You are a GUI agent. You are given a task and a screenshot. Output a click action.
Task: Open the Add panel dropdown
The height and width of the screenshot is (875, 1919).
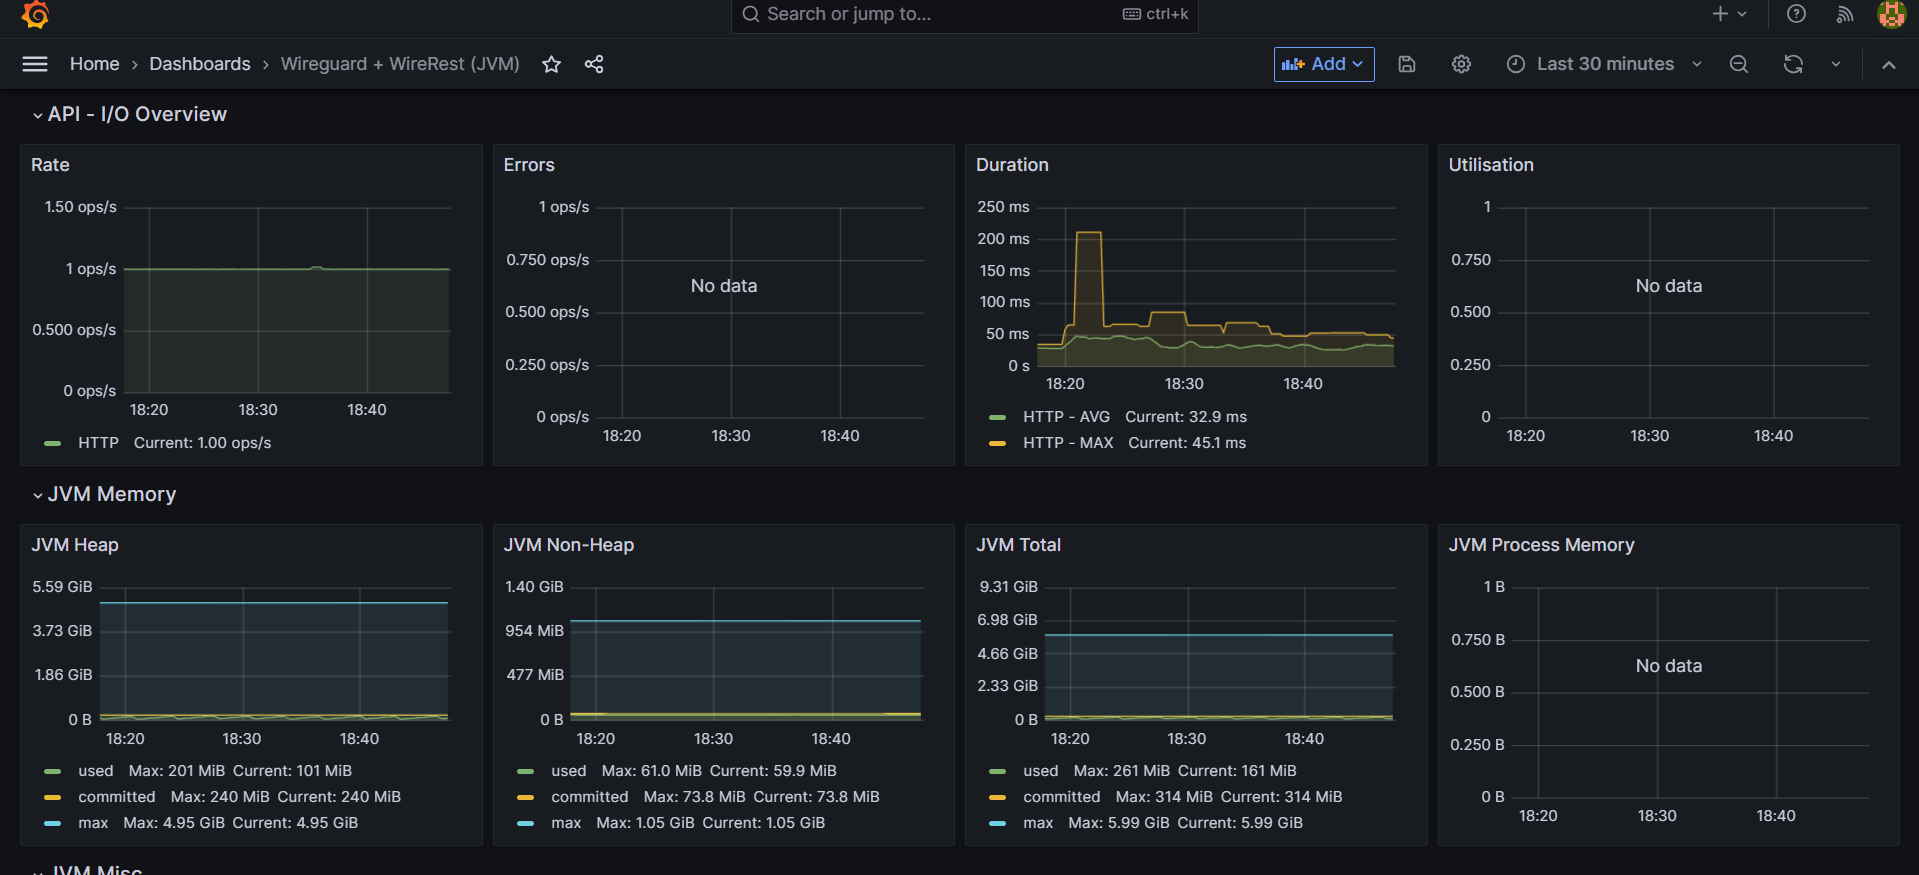pyautogui.click(x=1323, y=64)
